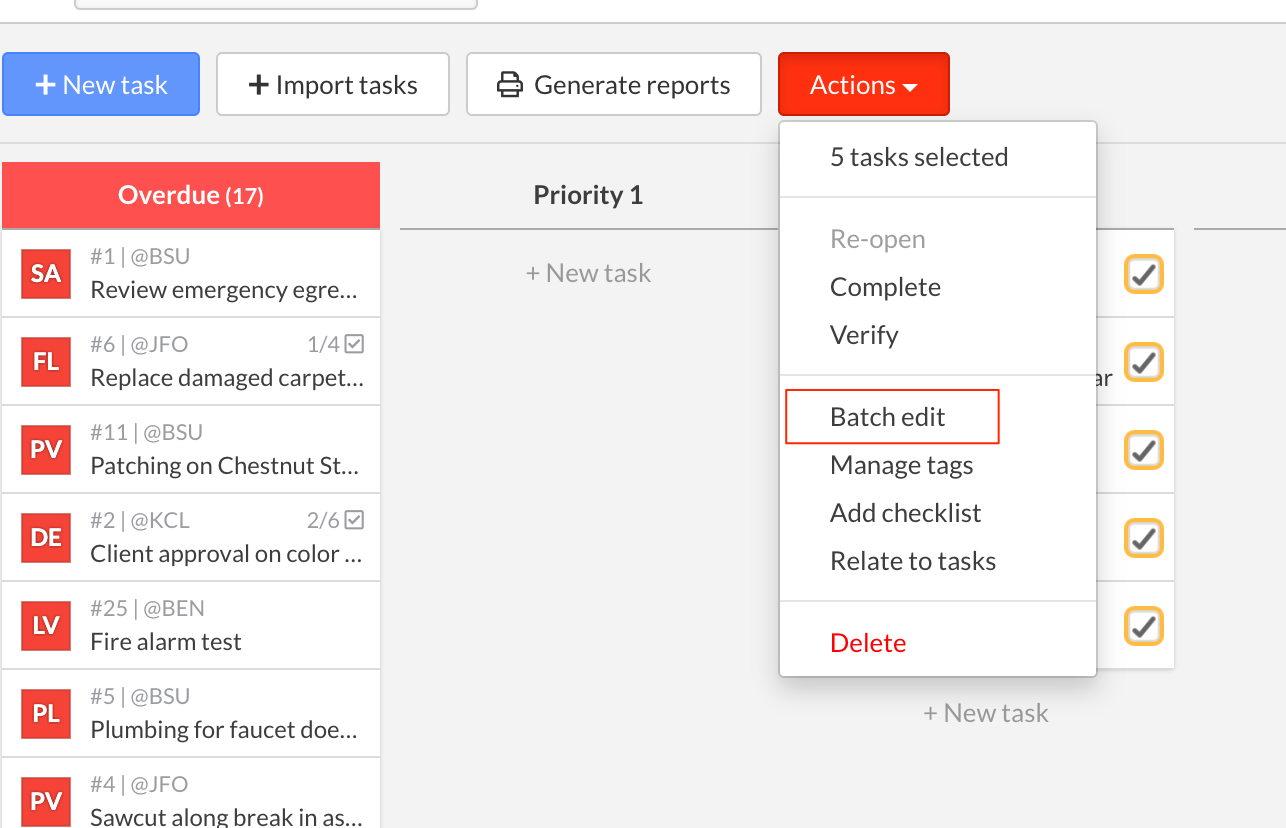Select Add checklist in the Actions menu
The image size is (1286, 828).
coord(905,513)
